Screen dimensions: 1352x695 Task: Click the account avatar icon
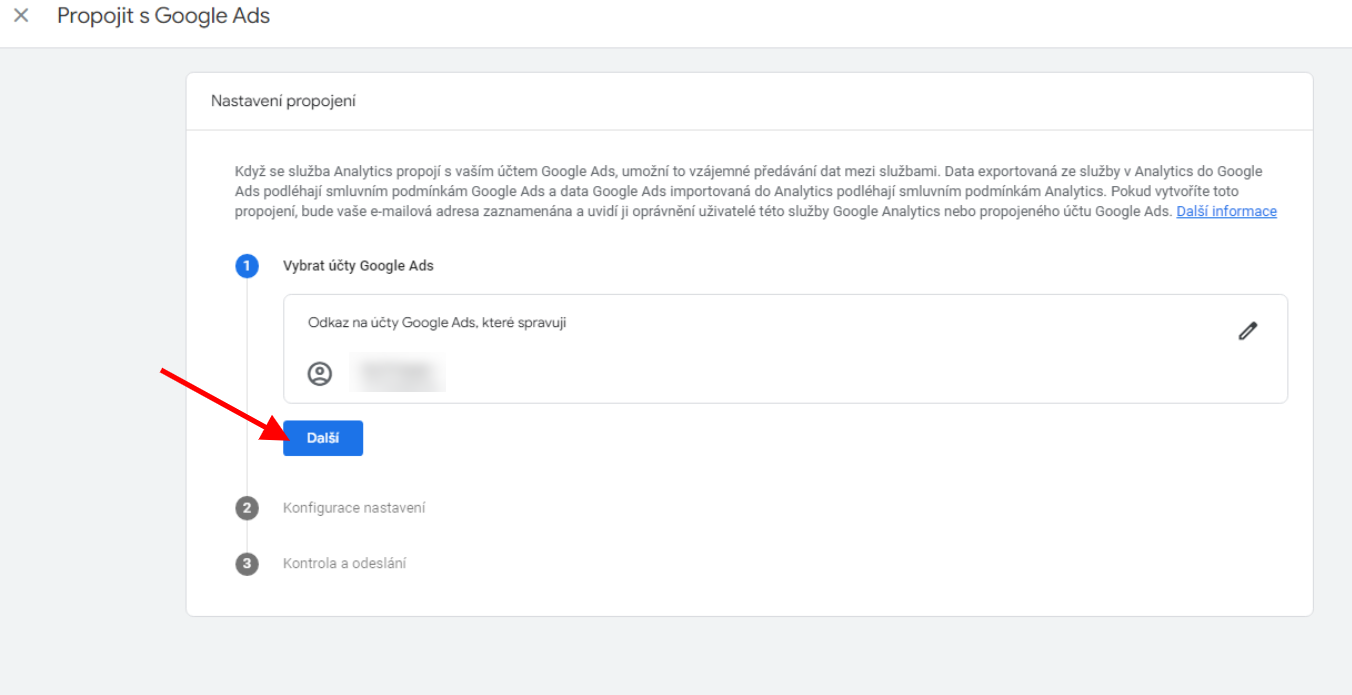tap(319, 374)
